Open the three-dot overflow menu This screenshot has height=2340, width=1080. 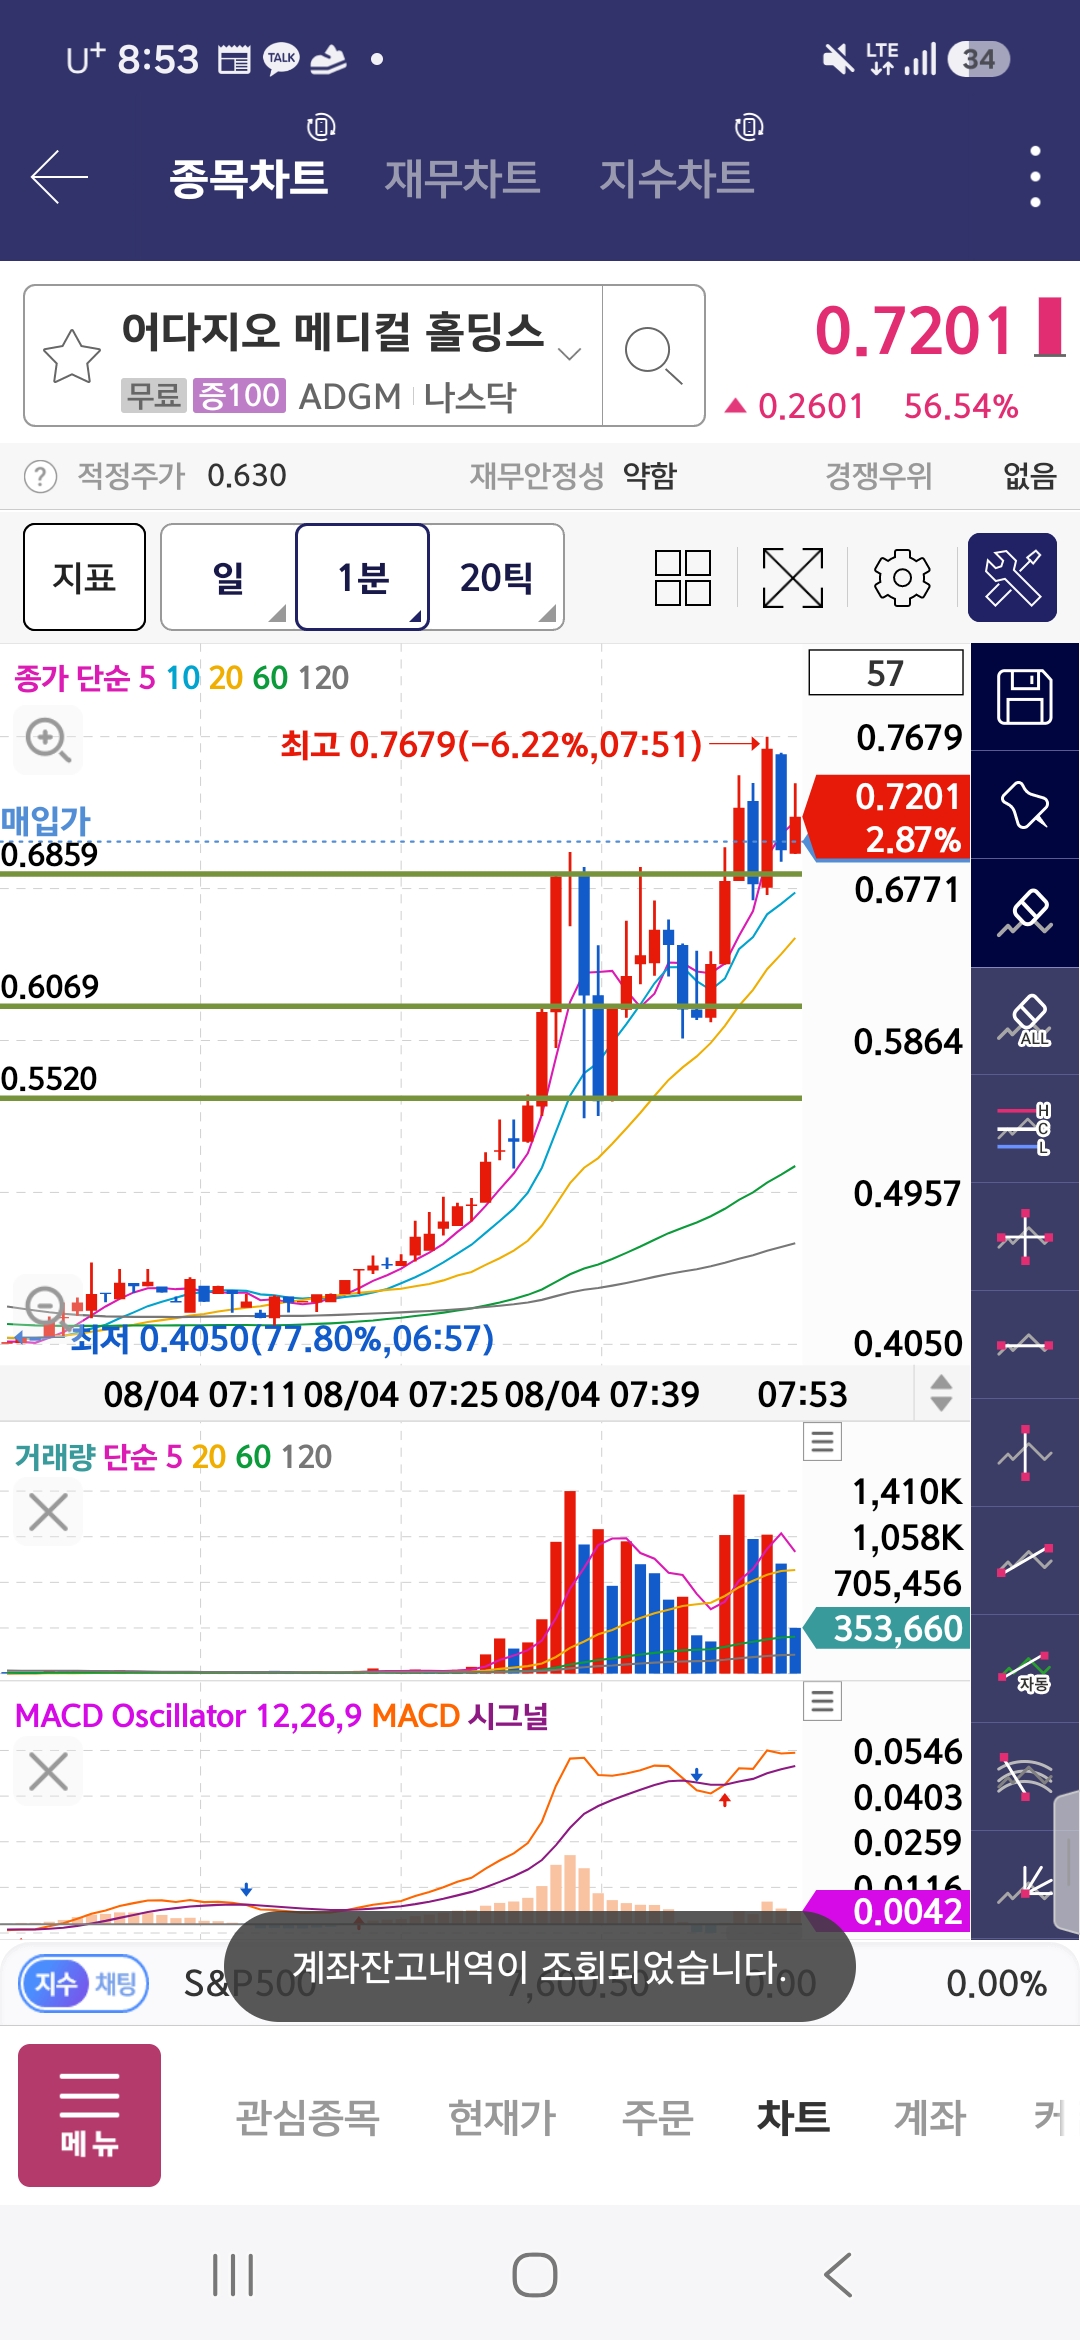[1035, 177]
